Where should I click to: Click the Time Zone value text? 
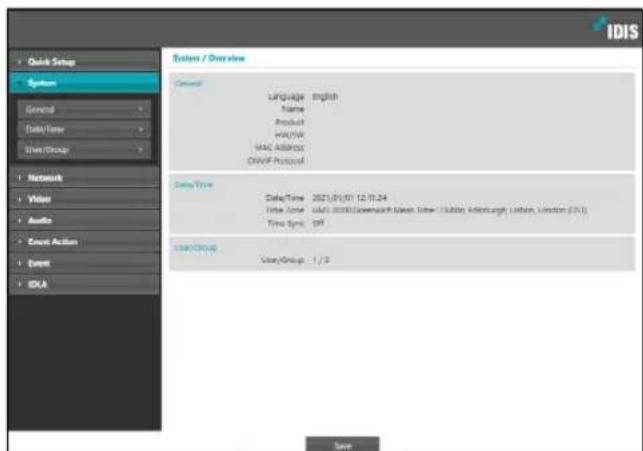449,210
